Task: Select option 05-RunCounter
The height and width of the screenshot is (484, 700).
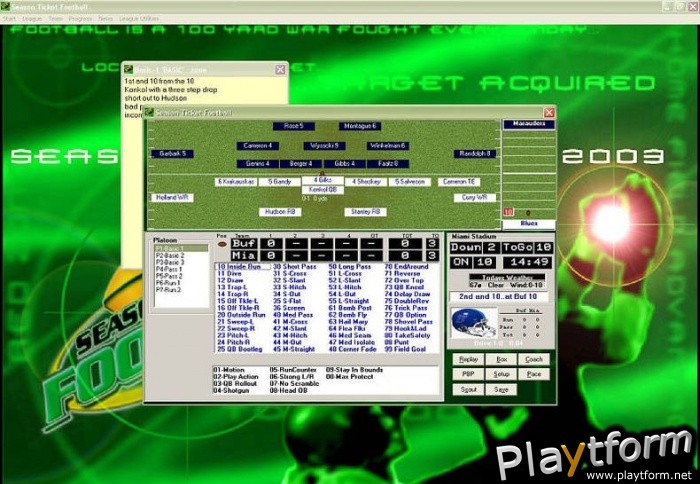Action: (x=293, y=370)
